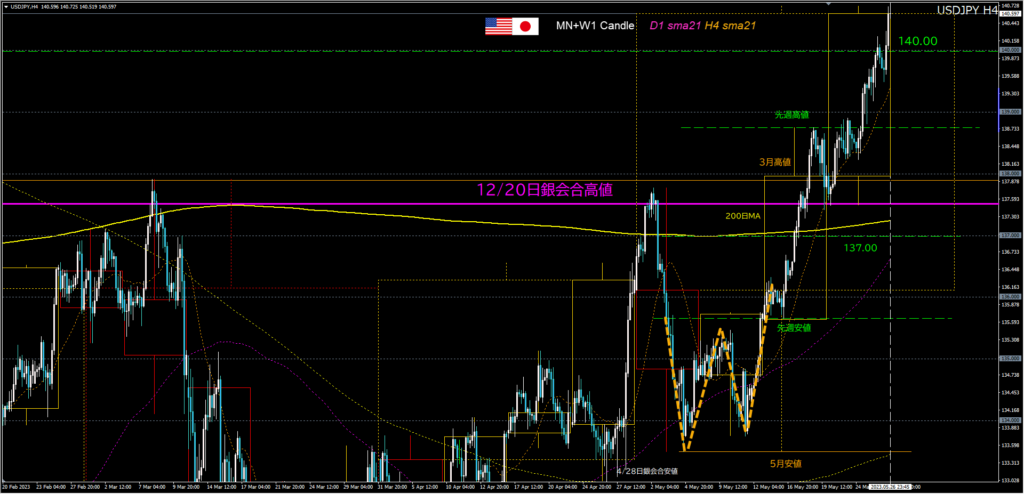Click the MN+W1 Candle indicator label
This screenshot has width=1024, height=494.
coord(595,25)
